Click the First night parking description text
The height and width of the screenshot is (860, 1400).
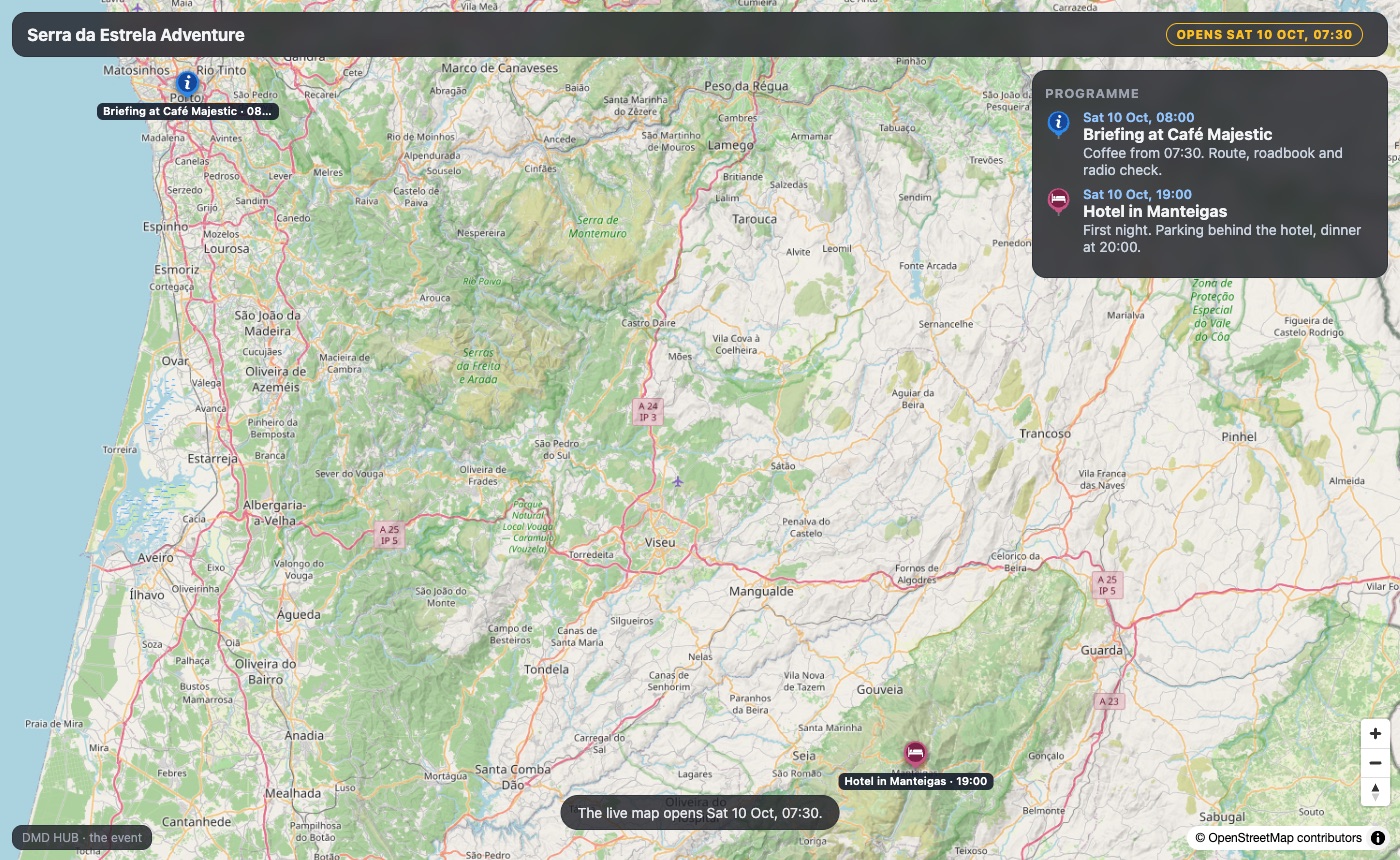1222,238
